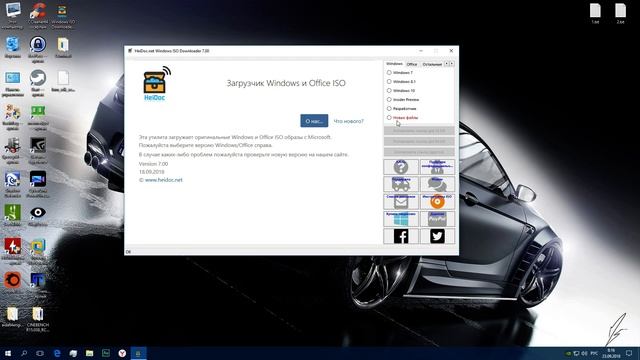Viewport: 640px width, 360px height.
Task: Open Windows ISO Downloader desktop icon
Action: 62,16
